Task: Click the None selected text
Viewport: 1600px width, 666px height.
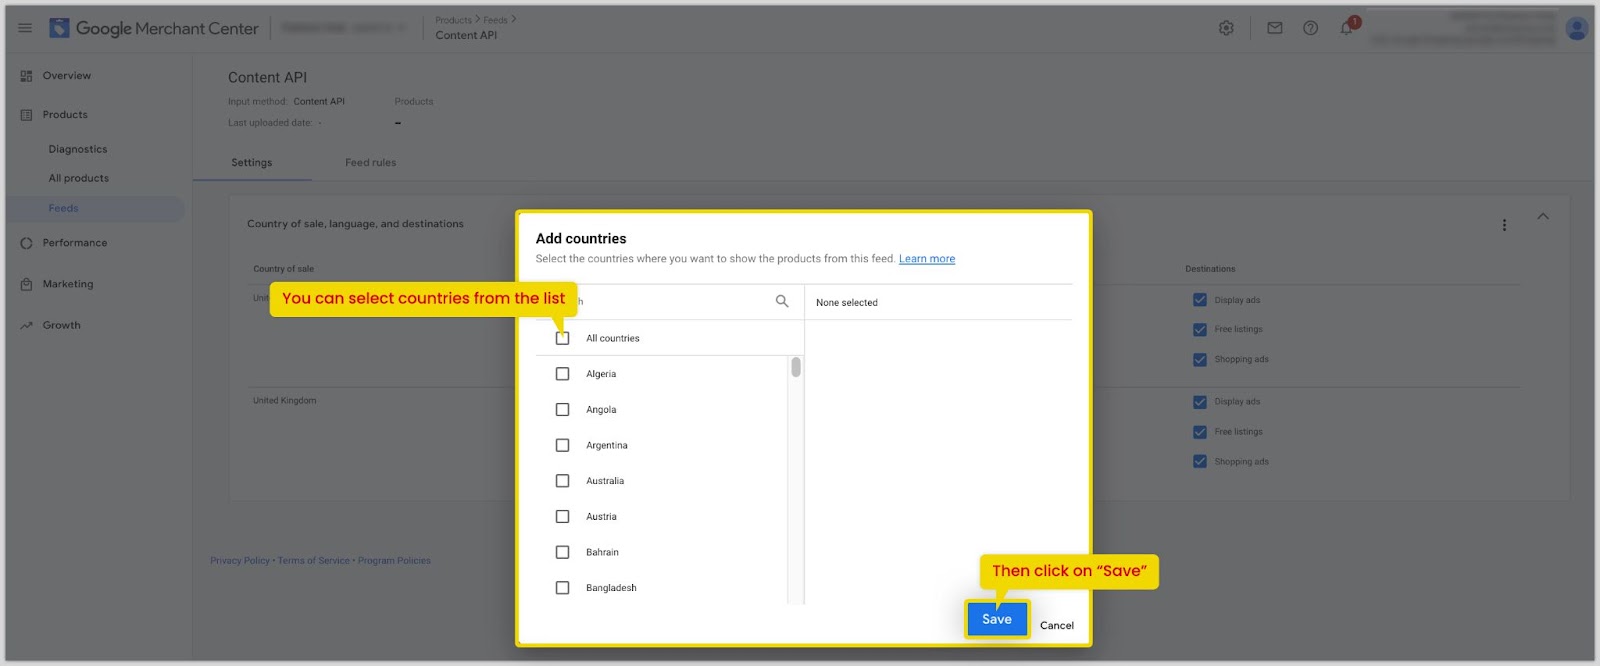Action: tap(847, 303)
